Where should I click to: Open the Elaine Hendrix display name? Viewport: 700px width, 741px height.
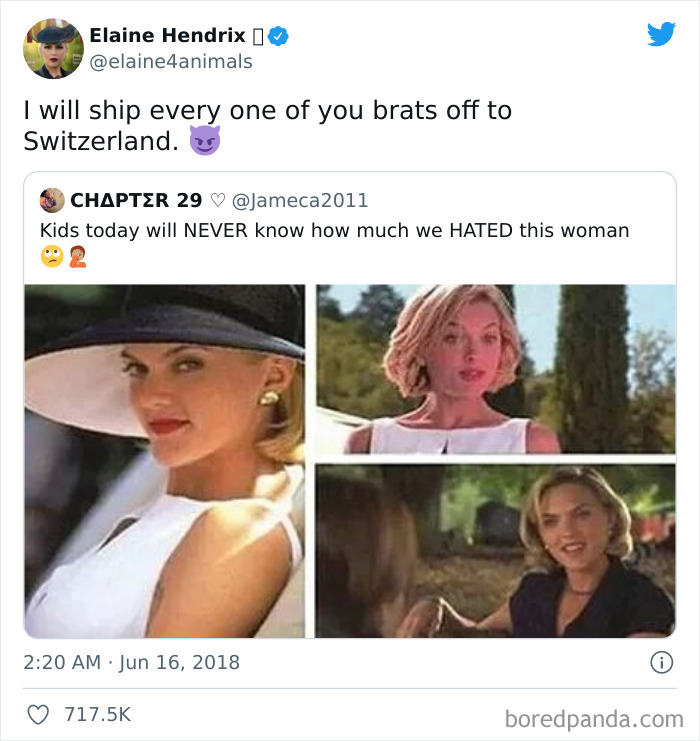(167, 36)
